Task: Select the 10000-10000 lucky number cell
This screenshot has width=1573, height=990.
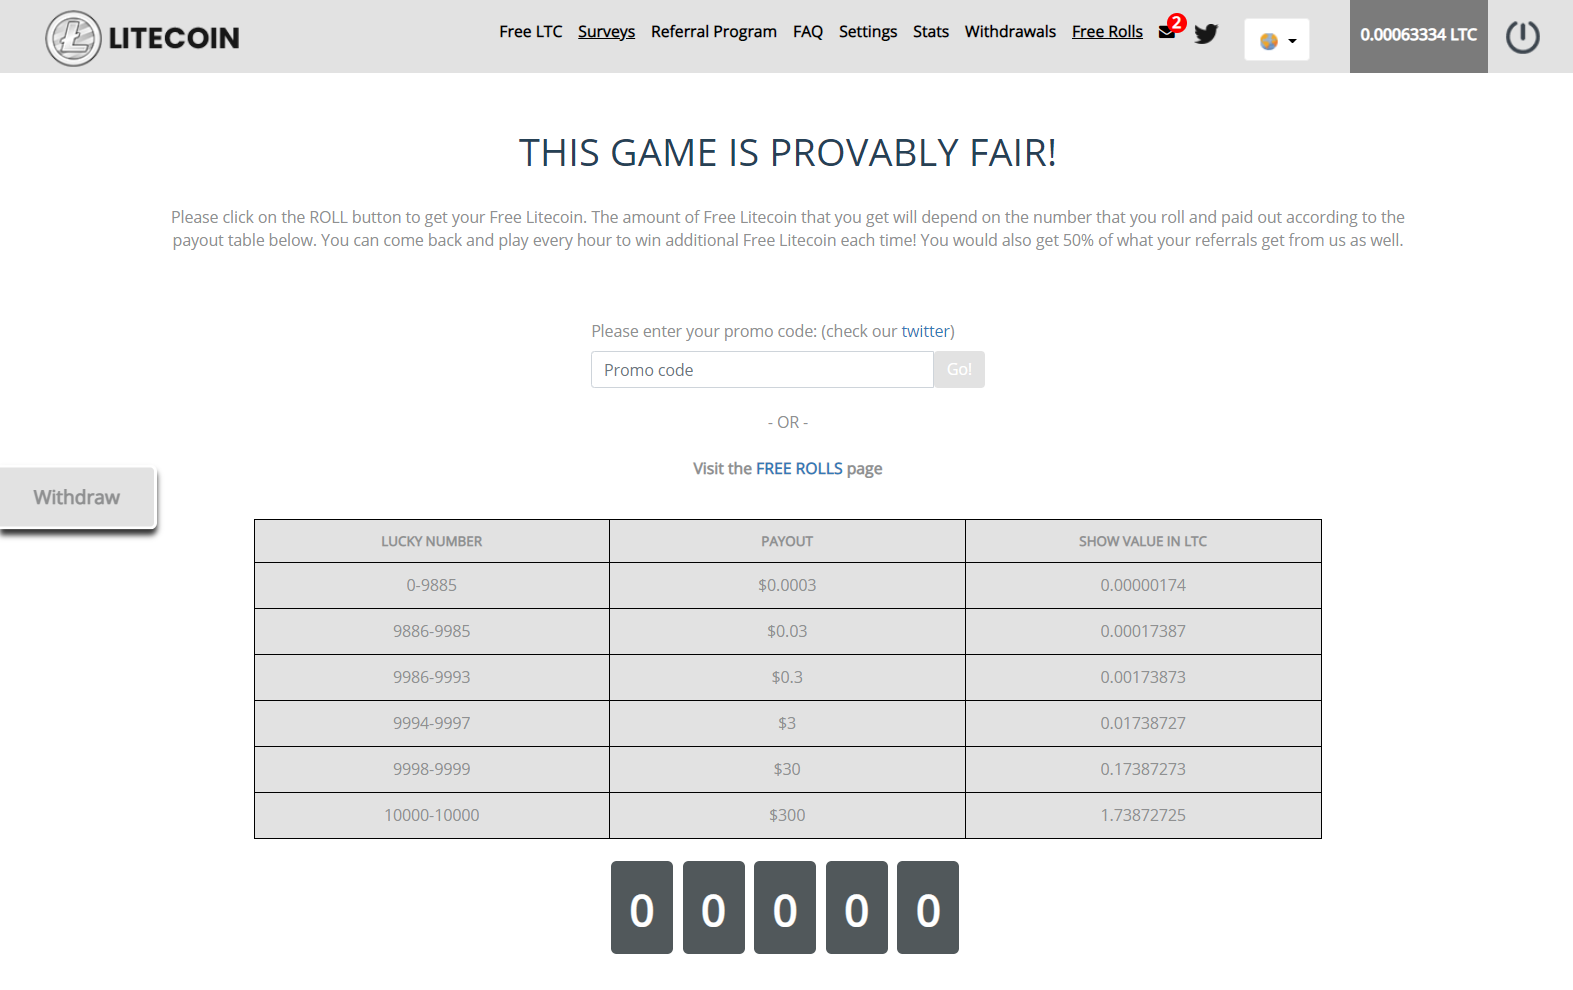Action: point(432,815)
